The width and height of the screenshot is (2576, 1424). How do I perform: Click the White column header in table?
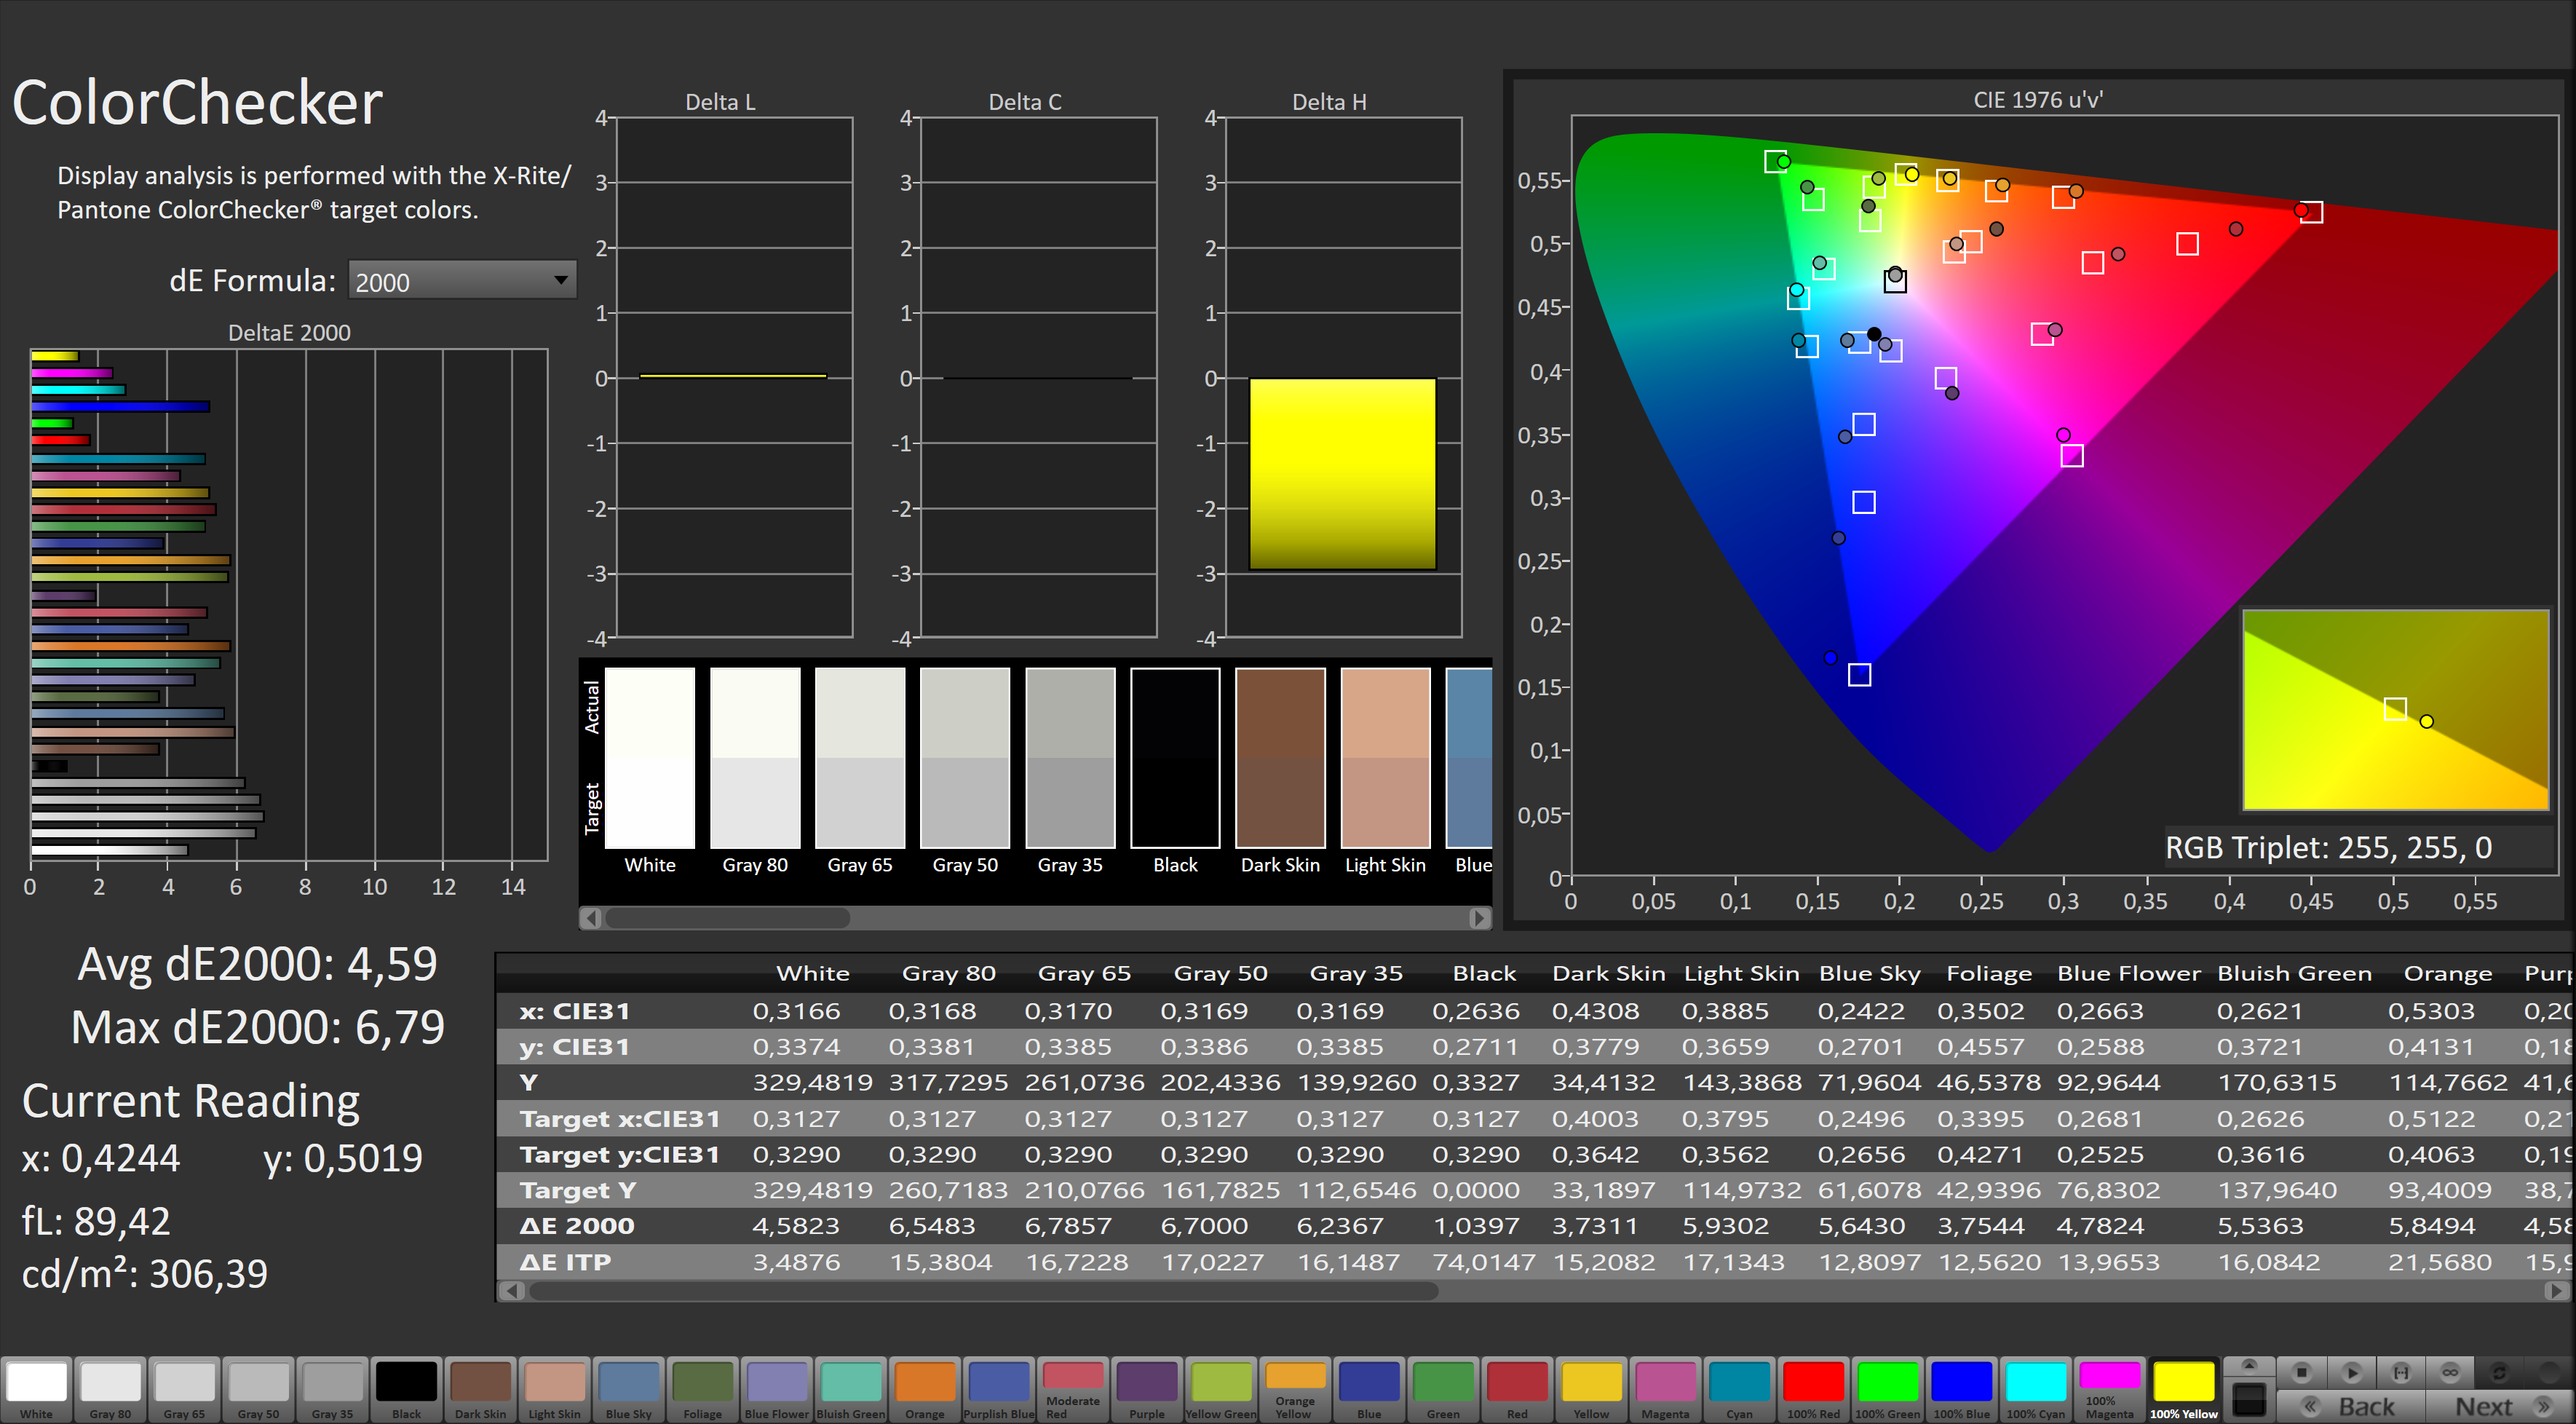coord(813,973)
